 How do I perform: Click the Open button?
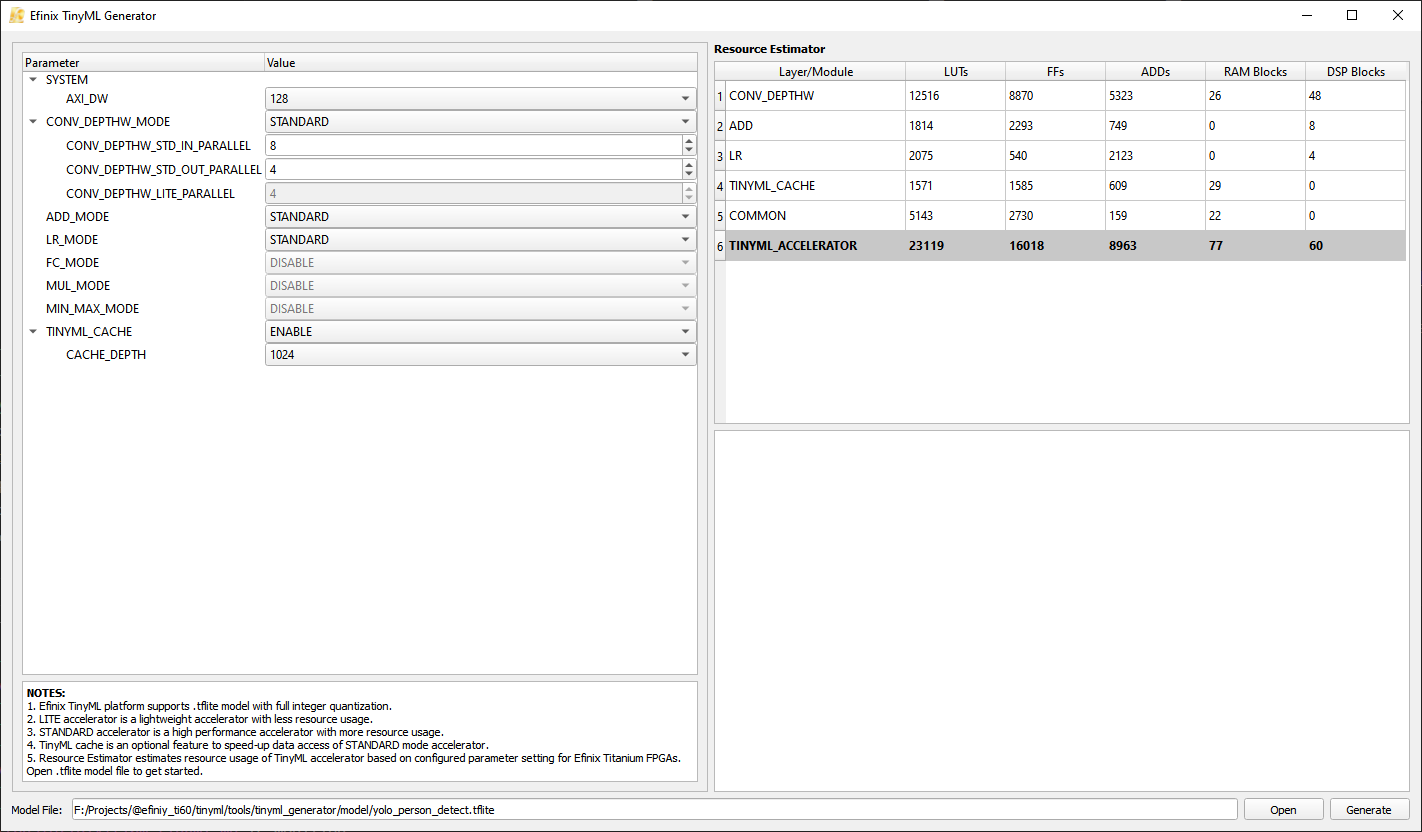point(1283,810)
